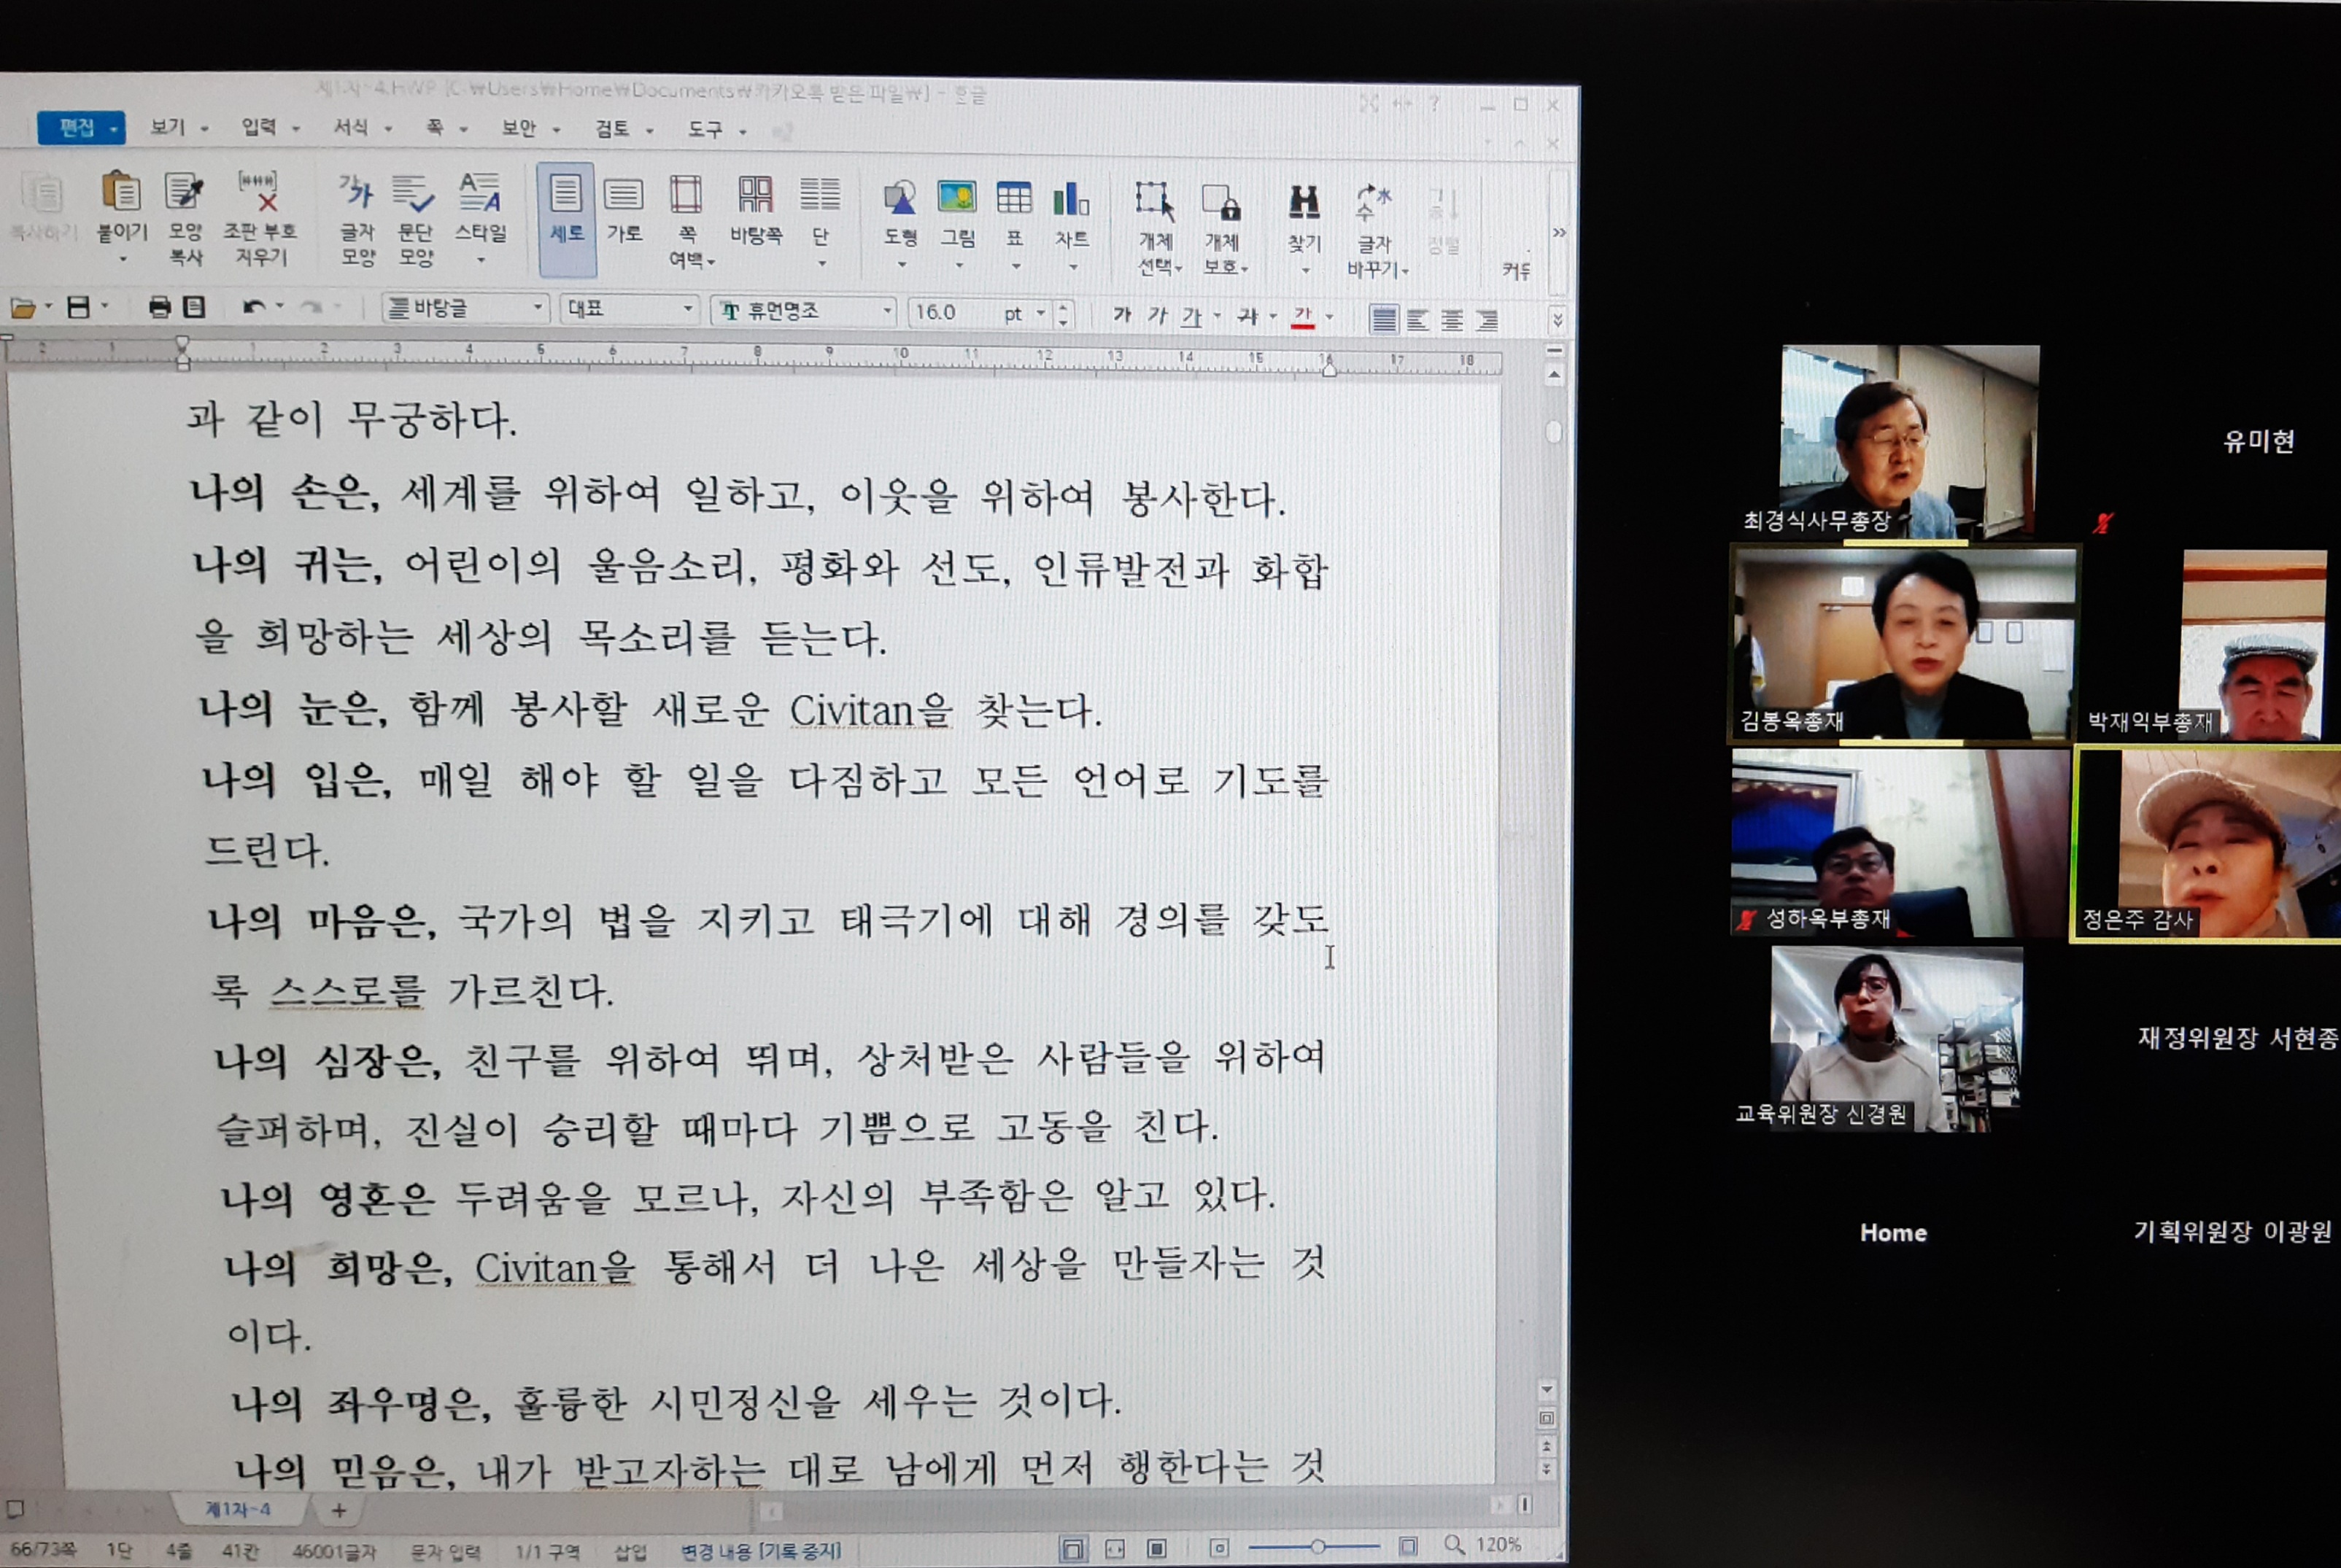Click the 개체 선택 (Object Select) icon

coord(1155,201)
